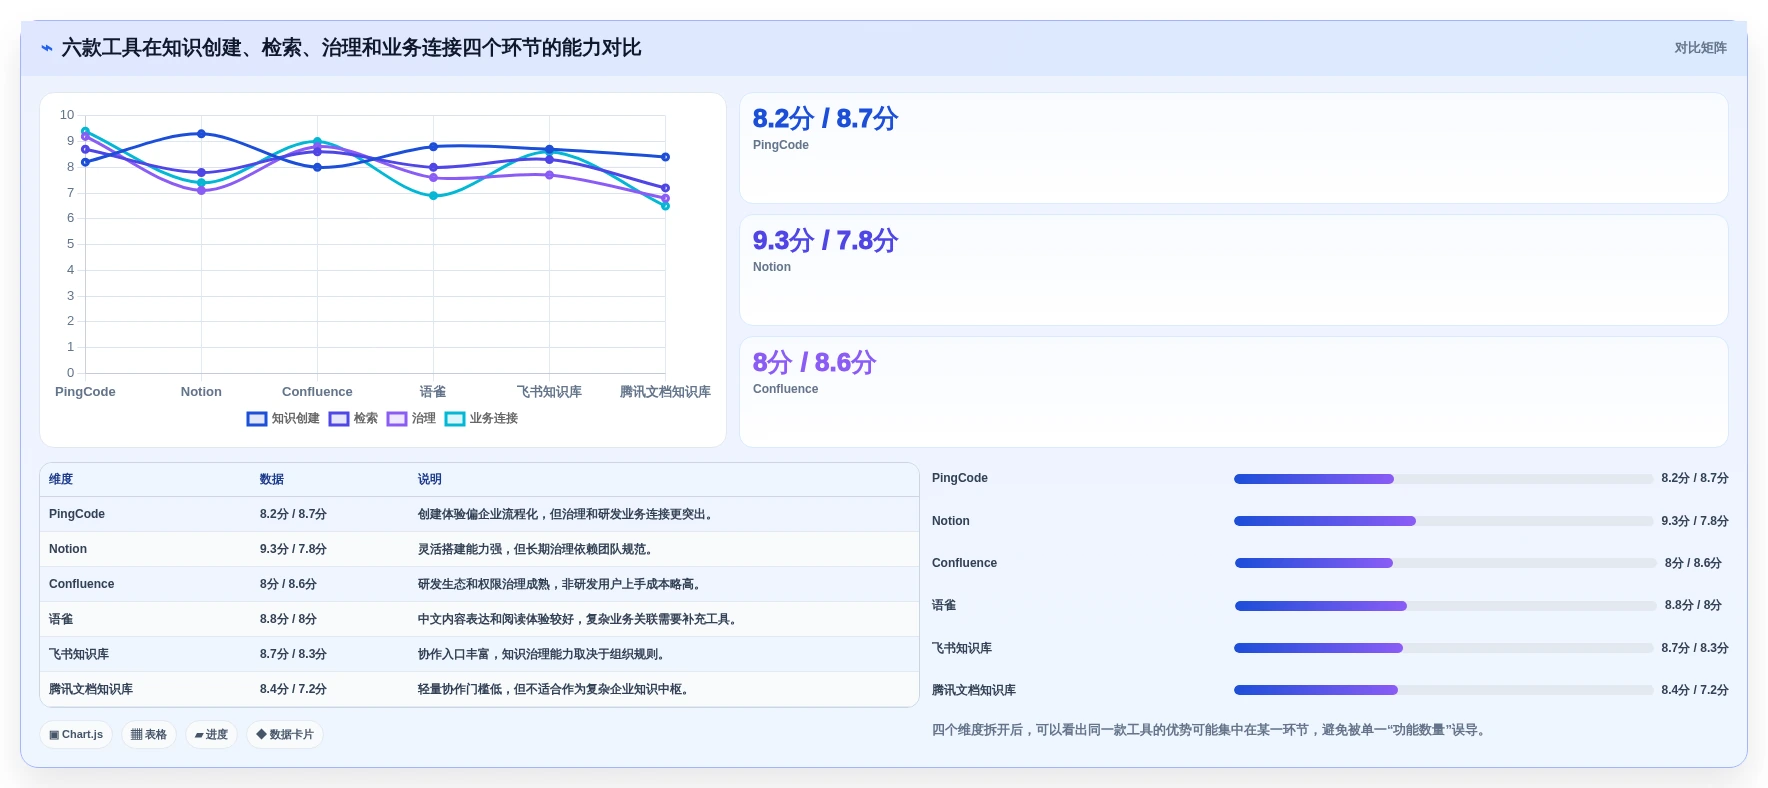Click the progress list label PingCode
The image size is (1768, 788).
pyautogui.click(x=960, y=478)
